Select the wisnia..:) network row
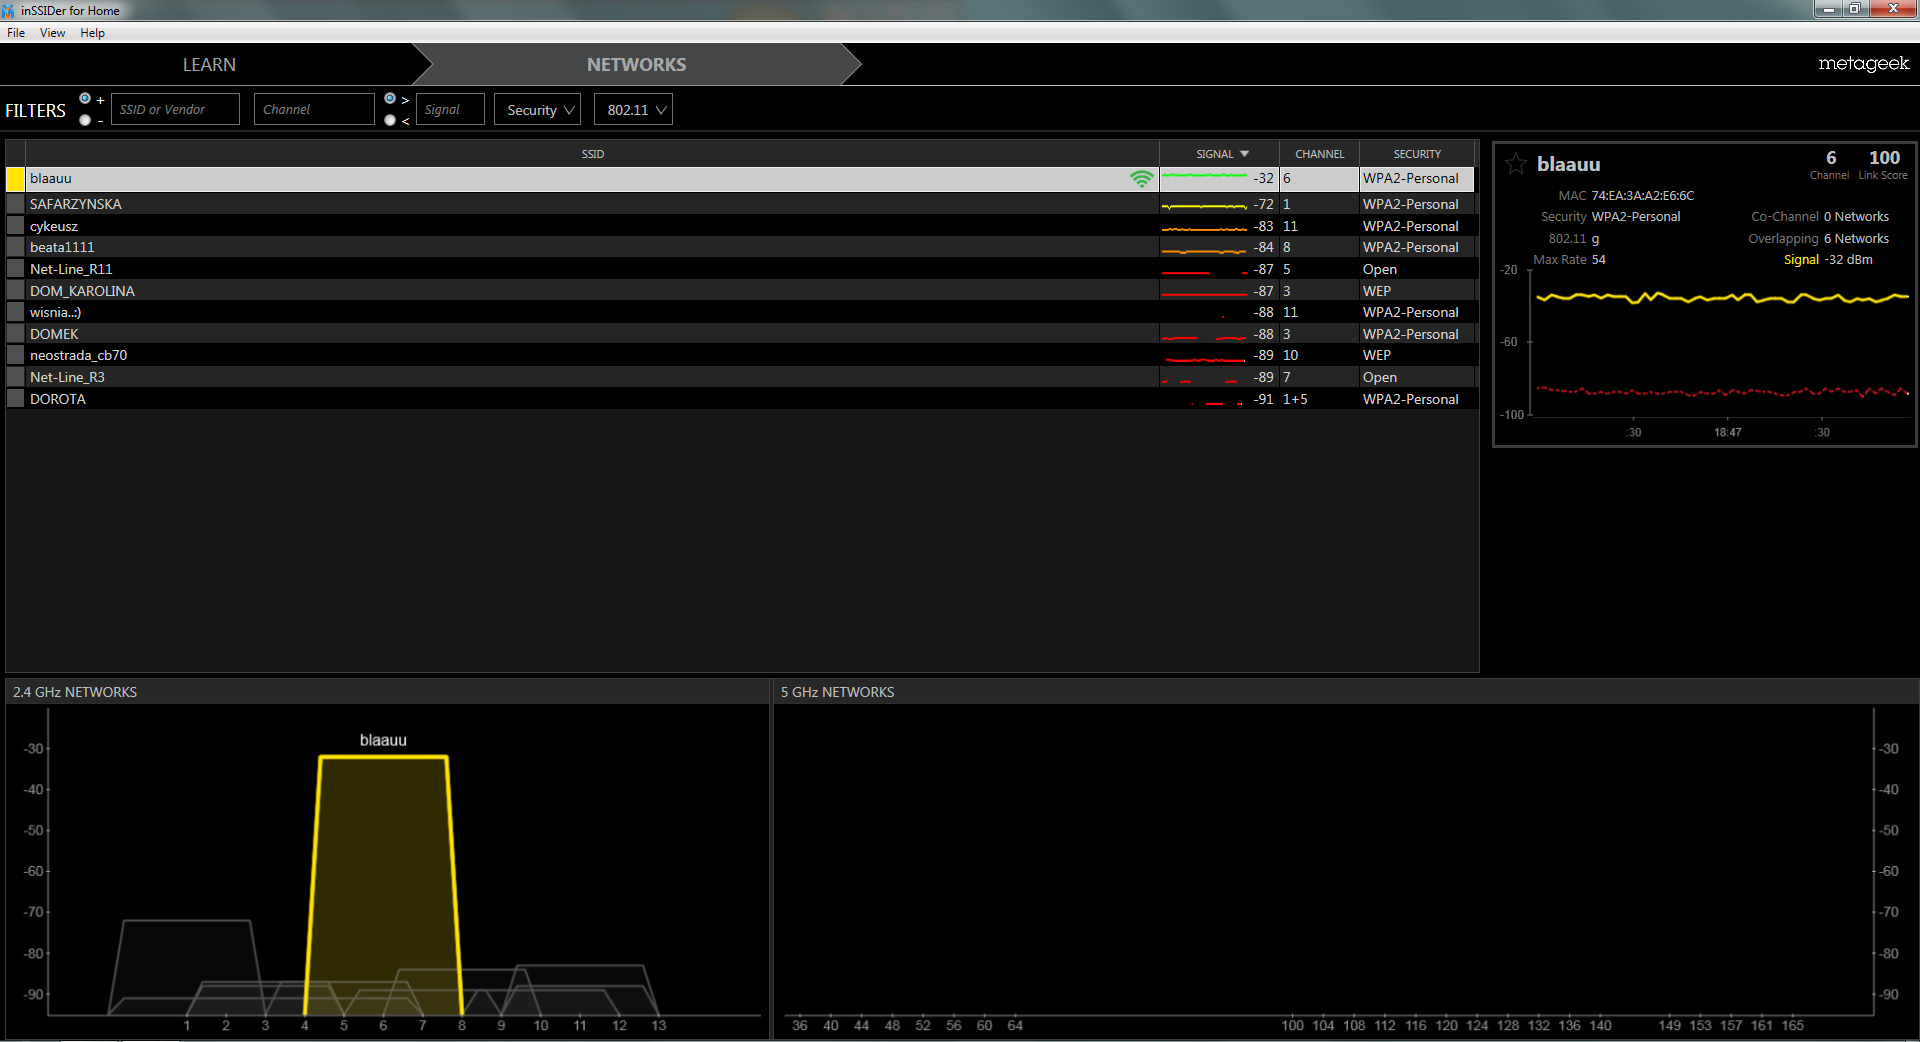1920x1042 pixels. coord(741,312)
